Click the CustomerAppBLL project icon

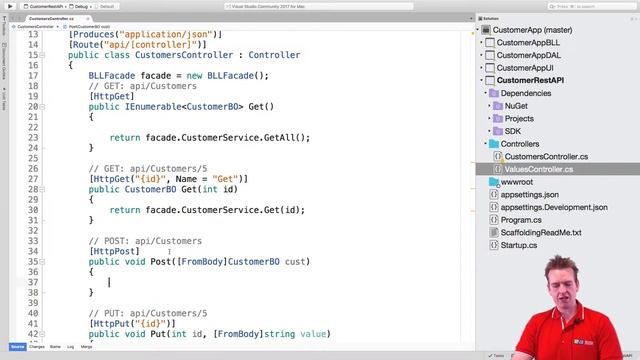tap(490, 42)
